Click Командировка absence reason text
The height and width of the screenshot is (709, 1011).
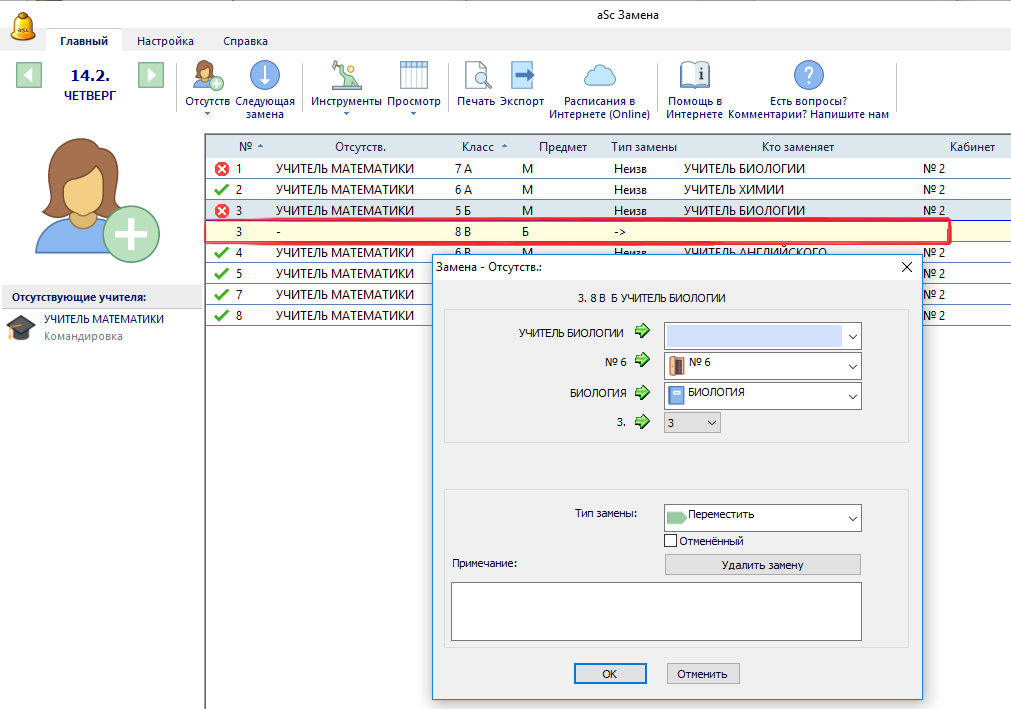83,336
